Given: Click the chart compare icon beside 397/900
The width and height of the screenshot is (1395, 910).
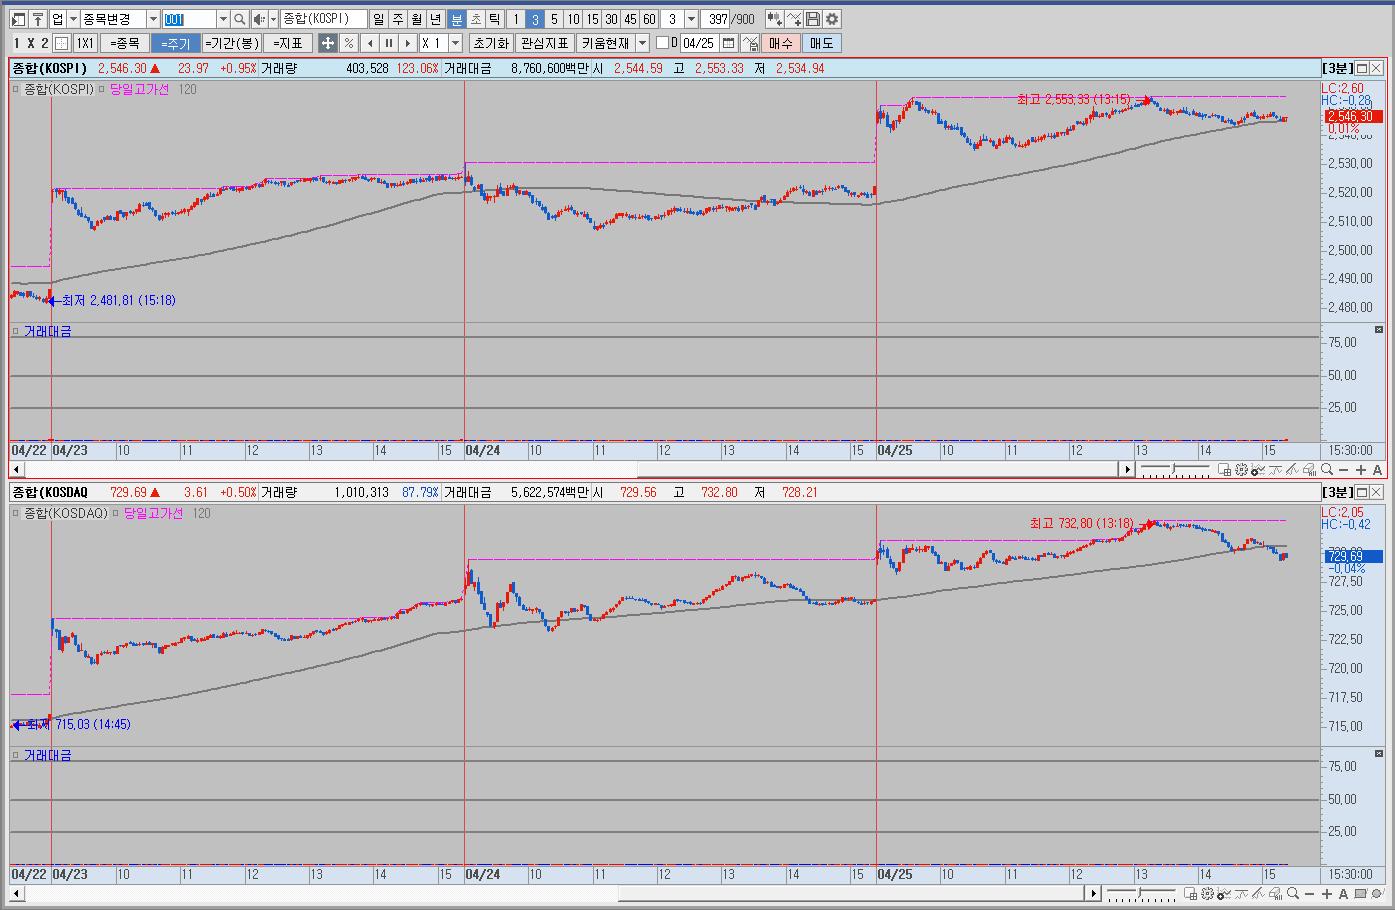Looking at the screenshot, I should (775, 19).
